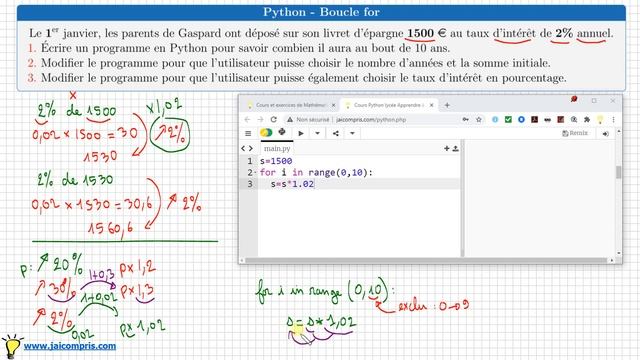The image size is (640, 360).
Task: Select the main.py file tab
Action: point(277,149)
